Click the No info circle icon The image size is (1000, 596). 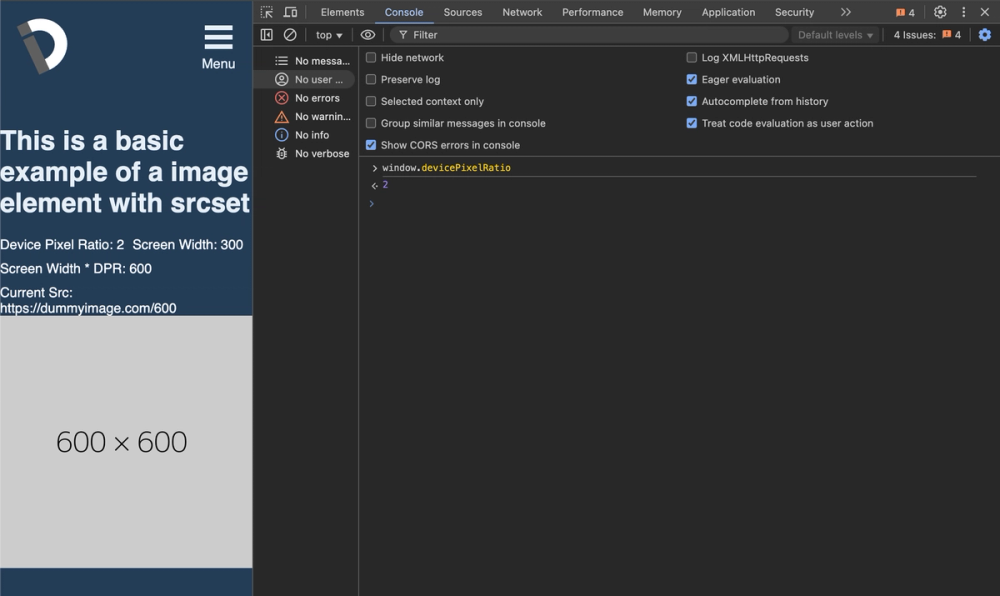click(281, 135)
